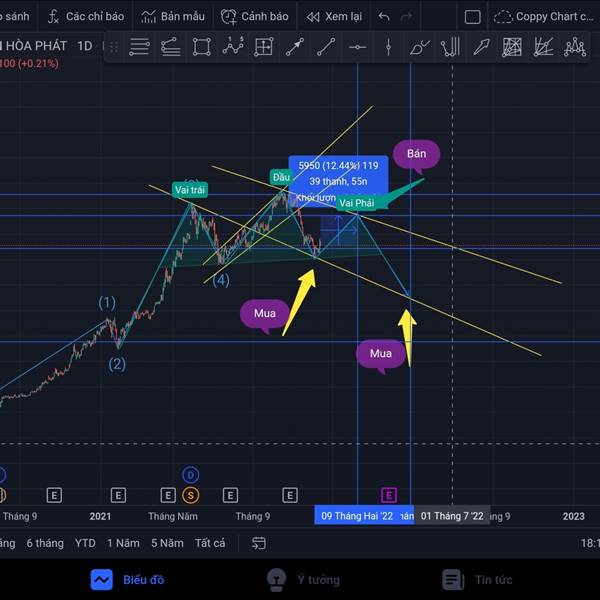Undo the last chart action

point(384,16)
